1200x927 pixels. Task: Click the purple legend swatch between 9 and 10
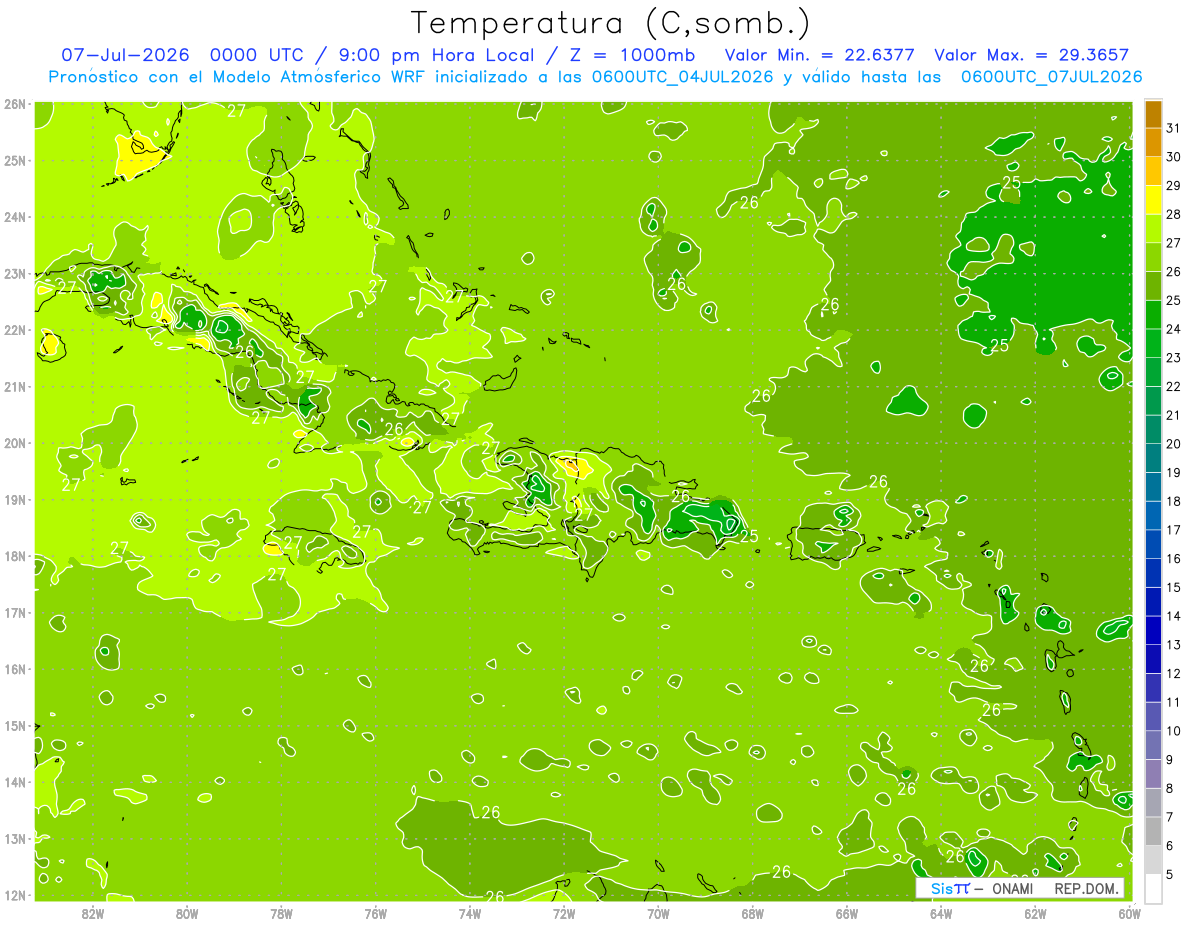(x=1153, y=745)
